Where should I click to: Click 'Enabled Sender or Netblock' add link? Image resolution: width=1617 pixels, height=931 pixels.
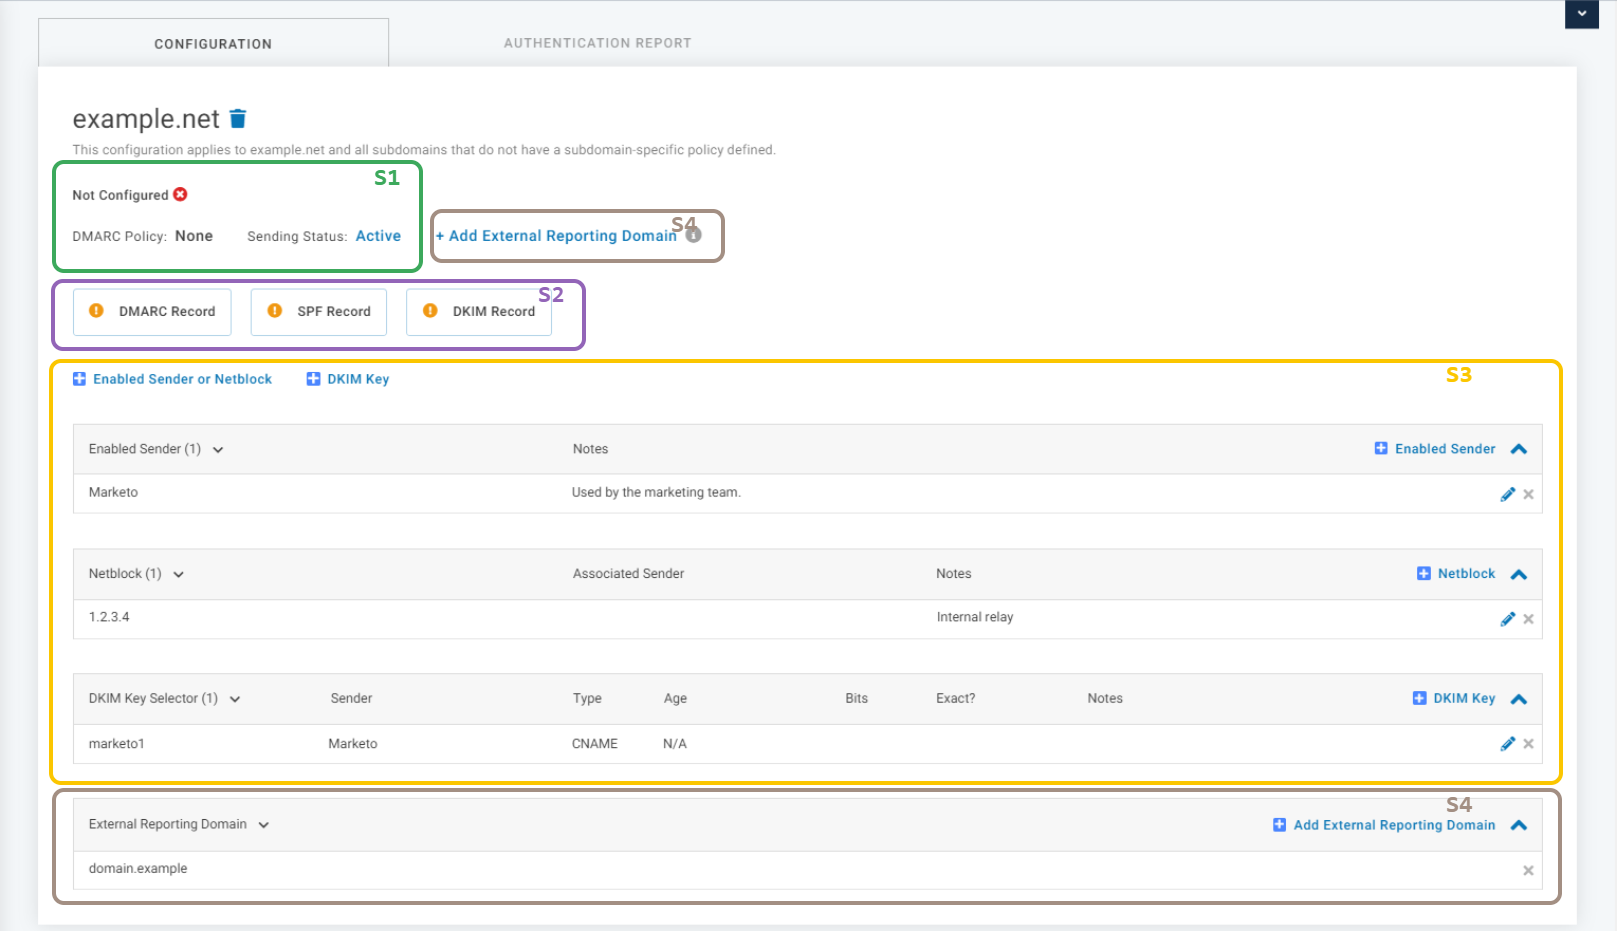[x=172, y=379]
